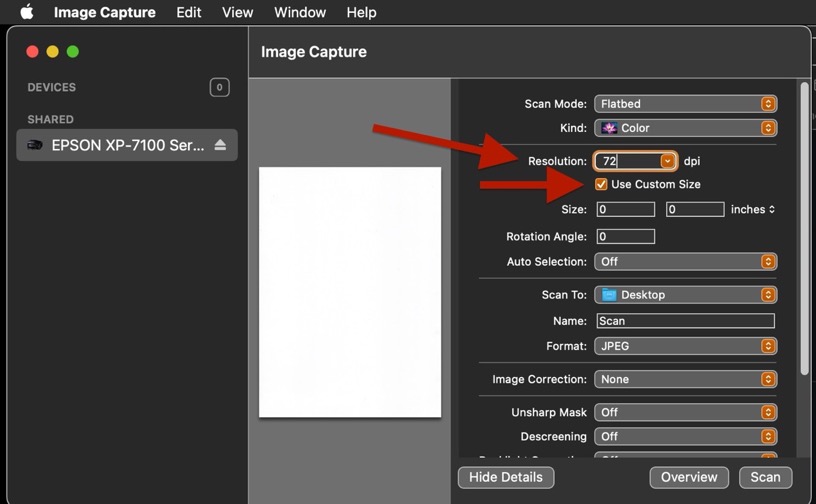Viewport: 816px width, 504px height.
Task: Click the Overview button
Action: pyautogui.click(x=689, y=477)
